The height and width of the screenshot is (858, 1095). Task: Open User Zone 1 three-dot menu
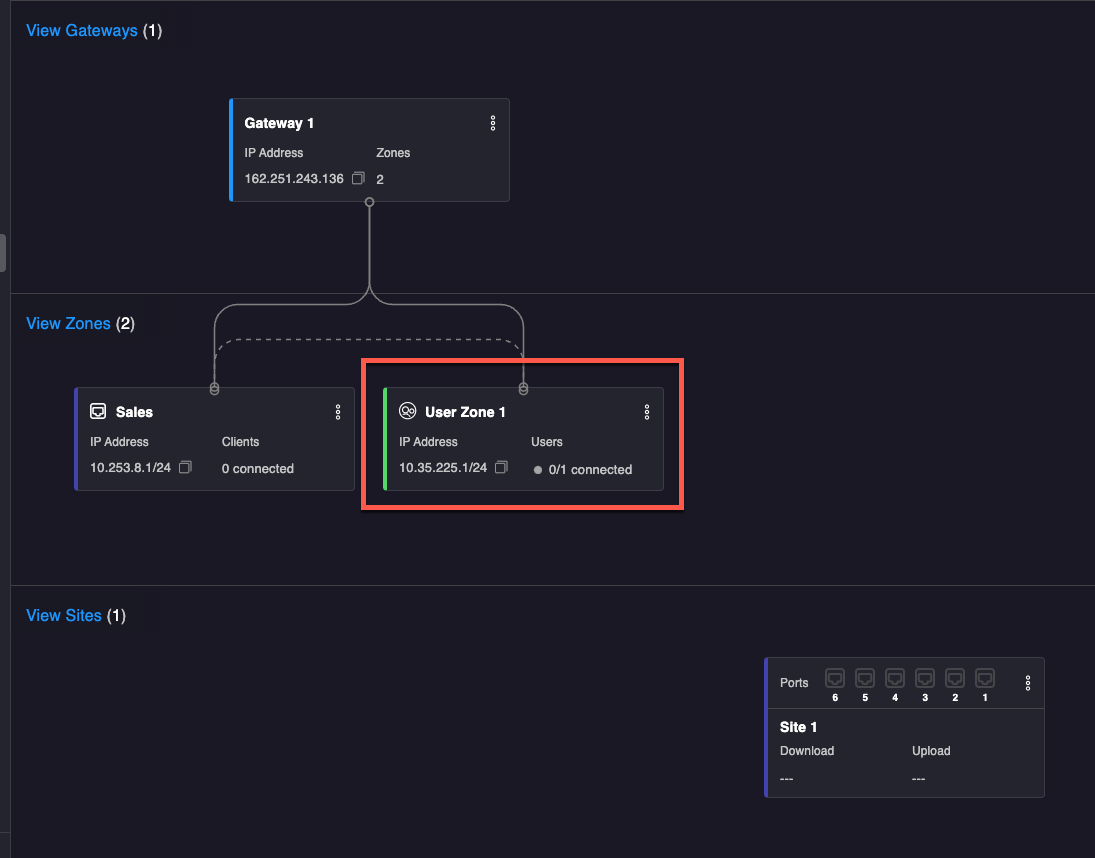coord(647,412)
